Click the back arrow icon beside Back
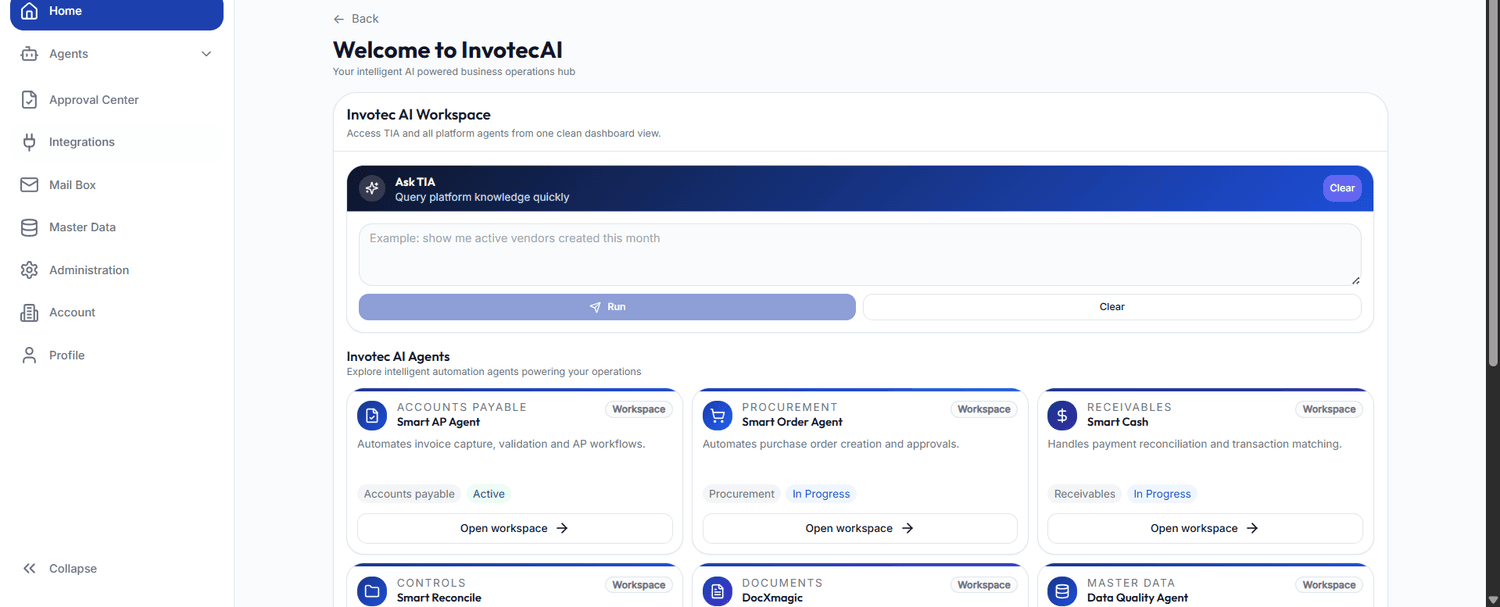This screenshot has height=607, width=1500. tap(339, 19)
